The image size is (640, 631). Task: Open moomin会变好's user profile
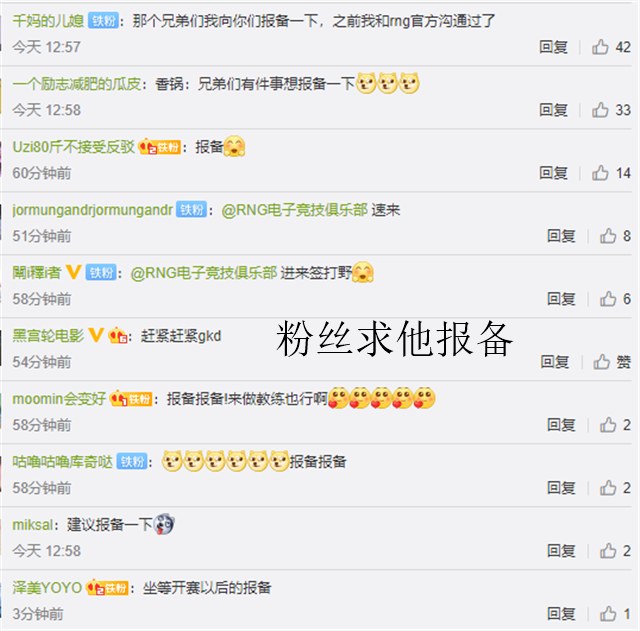[x=59, y=399]
